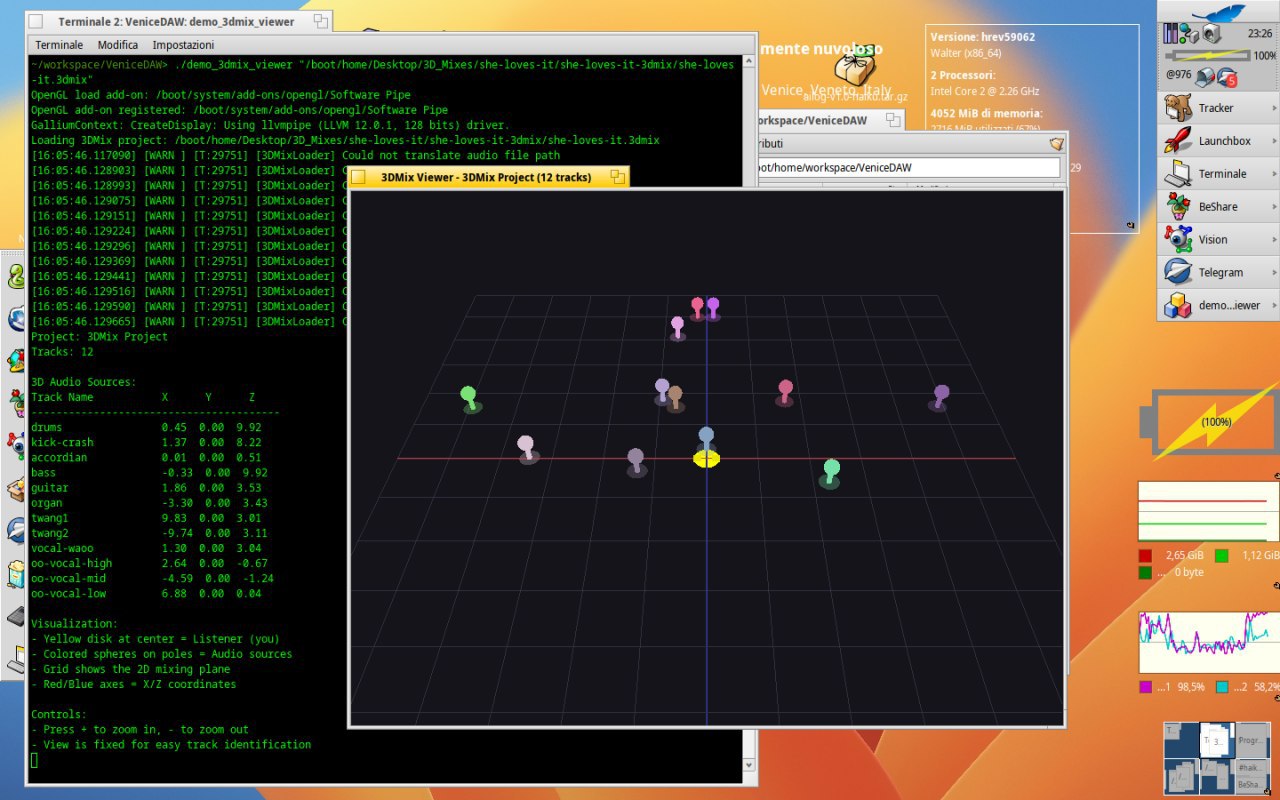
Task: Toggle the red memory legend square
Action: pos(1145,556)
